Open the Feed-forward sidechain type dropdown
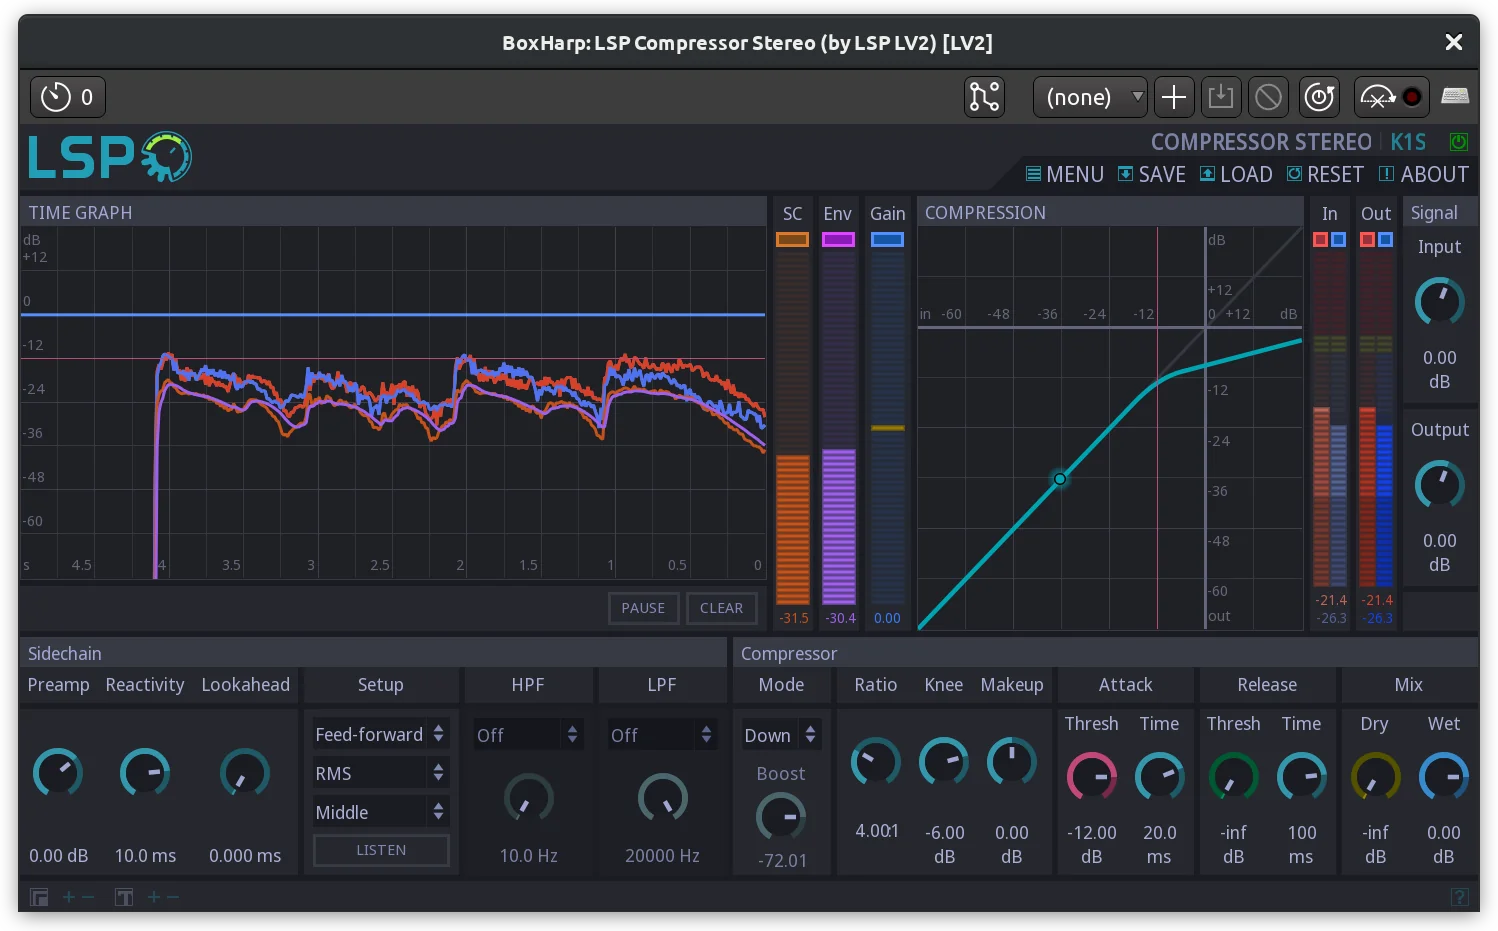 (381, 734)
